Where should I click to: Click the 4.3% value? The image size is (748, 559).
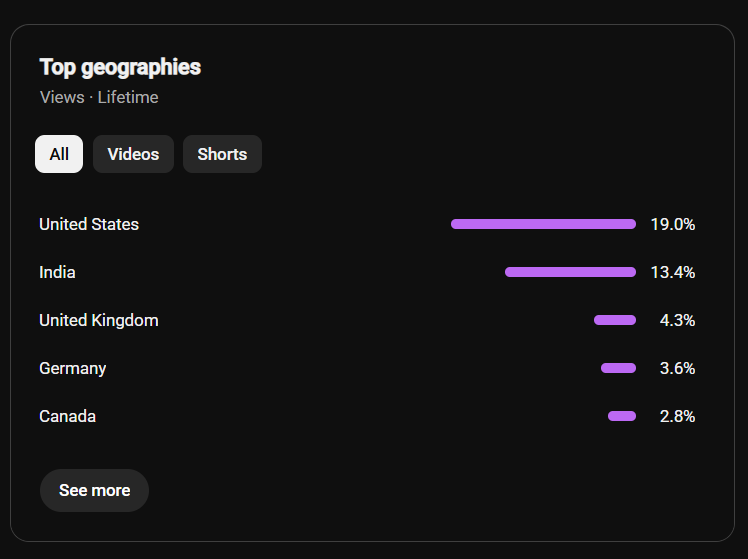[677, 321]
